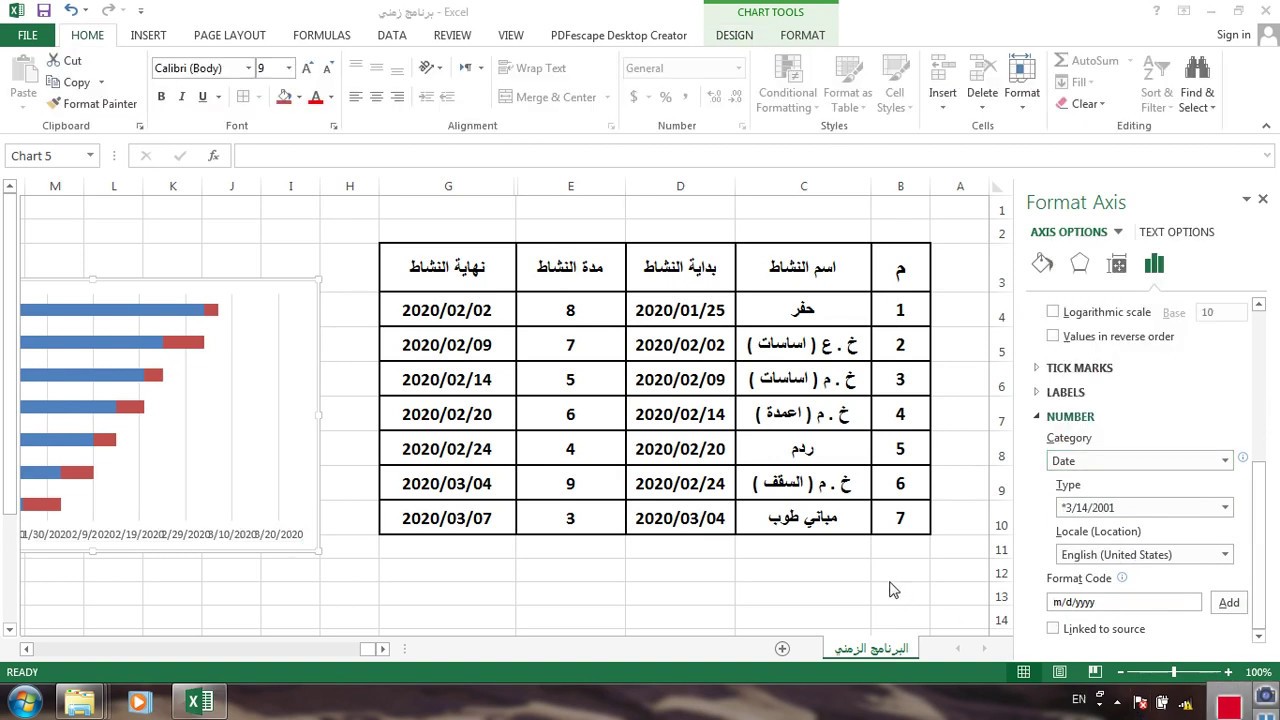This screenshot has width=1280, height=720.
Task: Click the Fill Color yellow swatch button
Action: [284, 97]
